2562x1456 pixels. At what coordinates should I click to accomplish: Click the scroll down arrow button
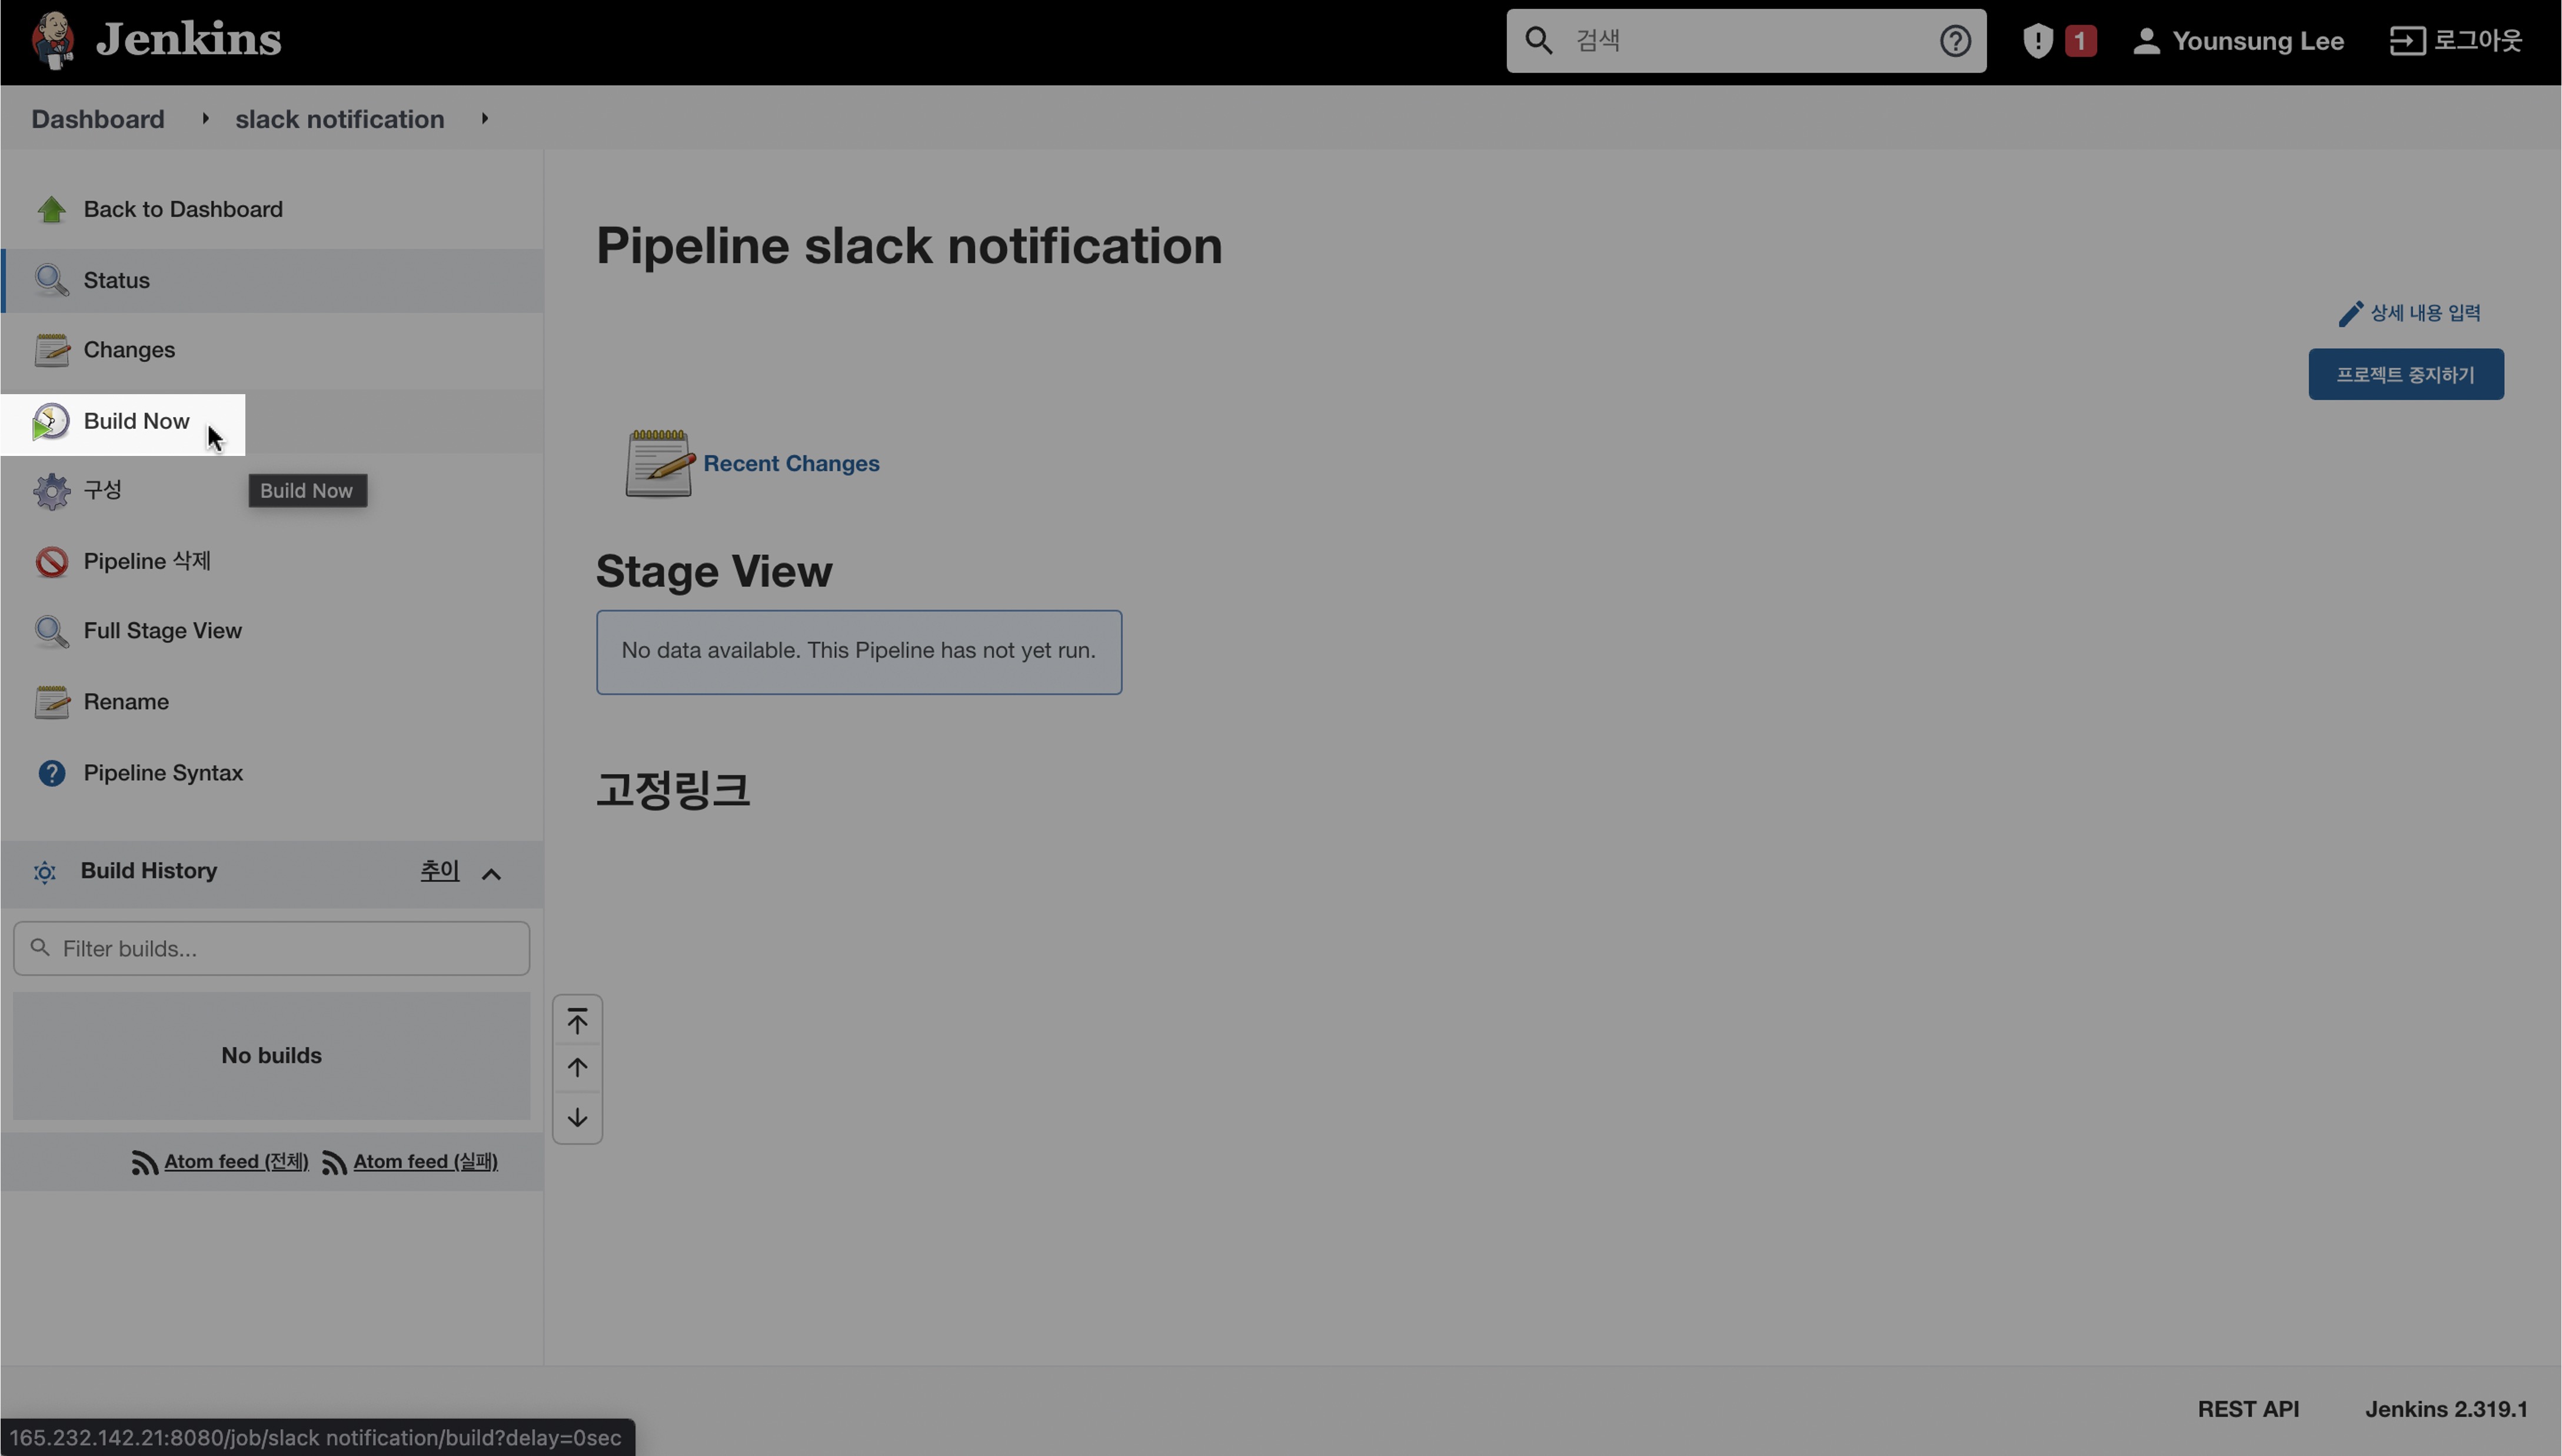coord(577,1118)
